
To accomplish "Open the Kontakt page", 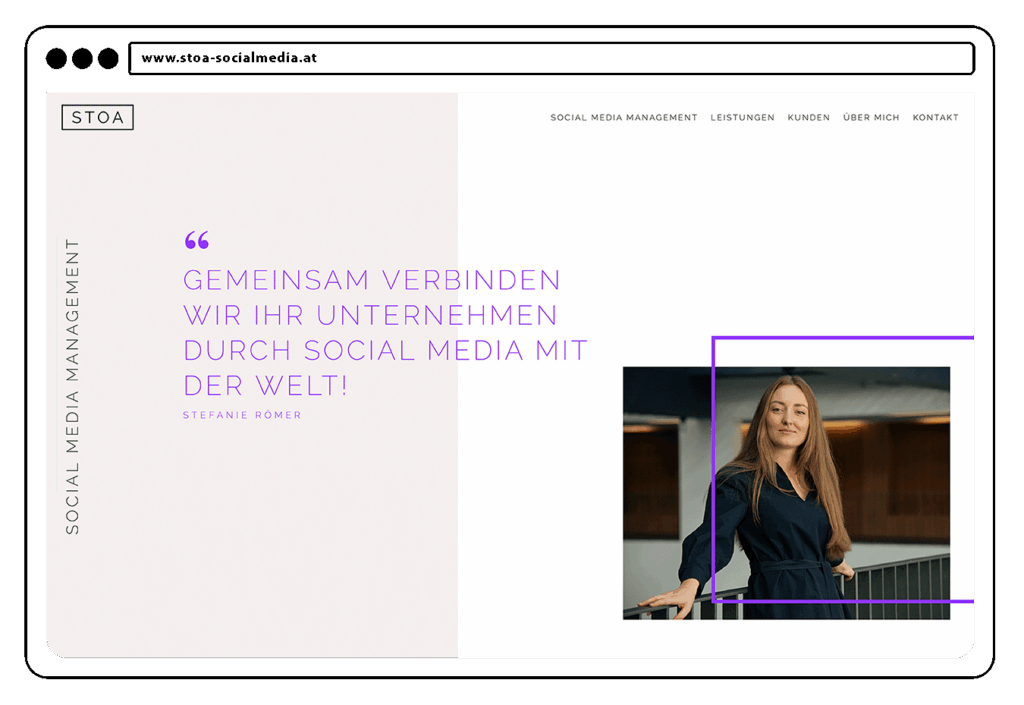I will click(x=935, y=118).
